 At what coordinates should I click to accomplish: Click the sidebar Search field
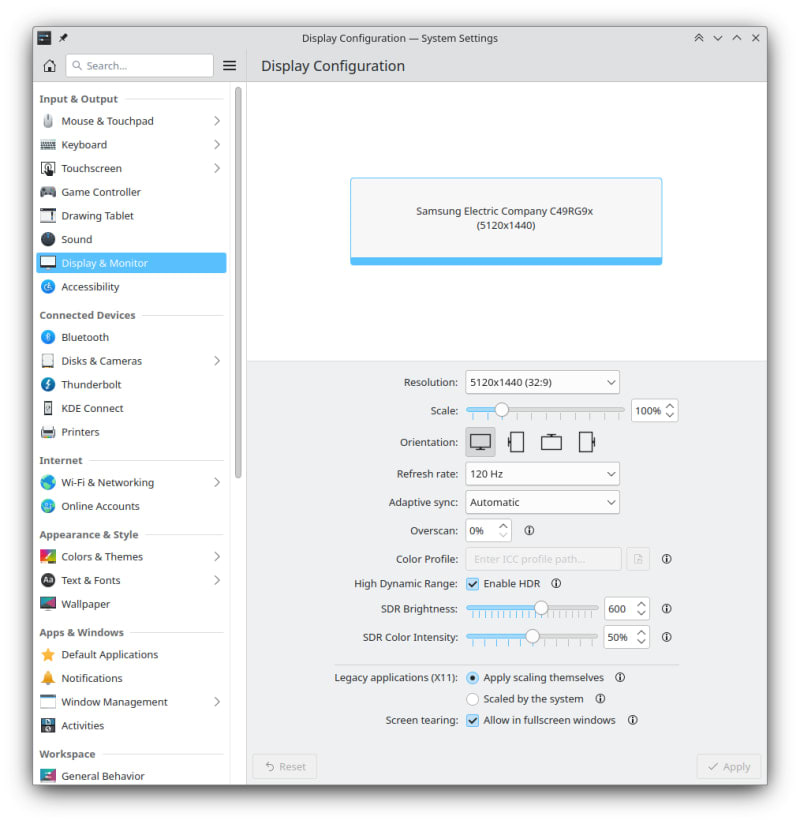(140, 66)
